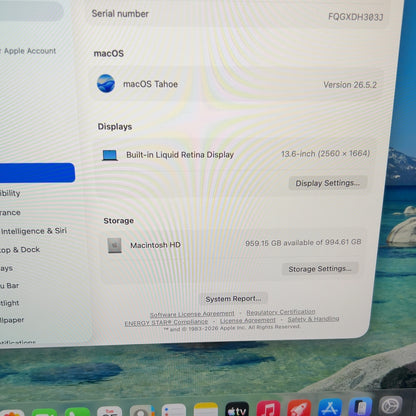The height and width of the screenshot is (416, 416).
Task: Select Displays in the sidebar
Action: point(6,268)
